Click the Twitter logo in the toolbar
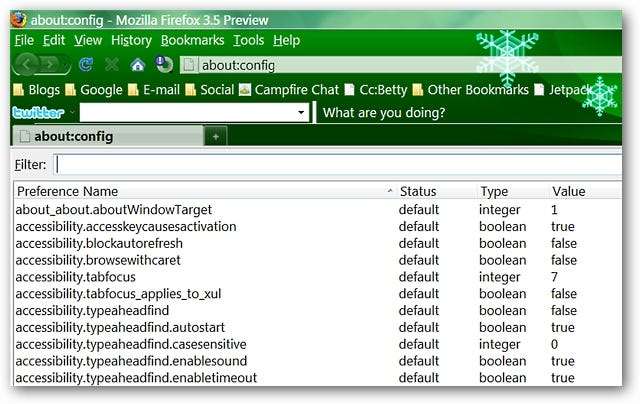 38,112
